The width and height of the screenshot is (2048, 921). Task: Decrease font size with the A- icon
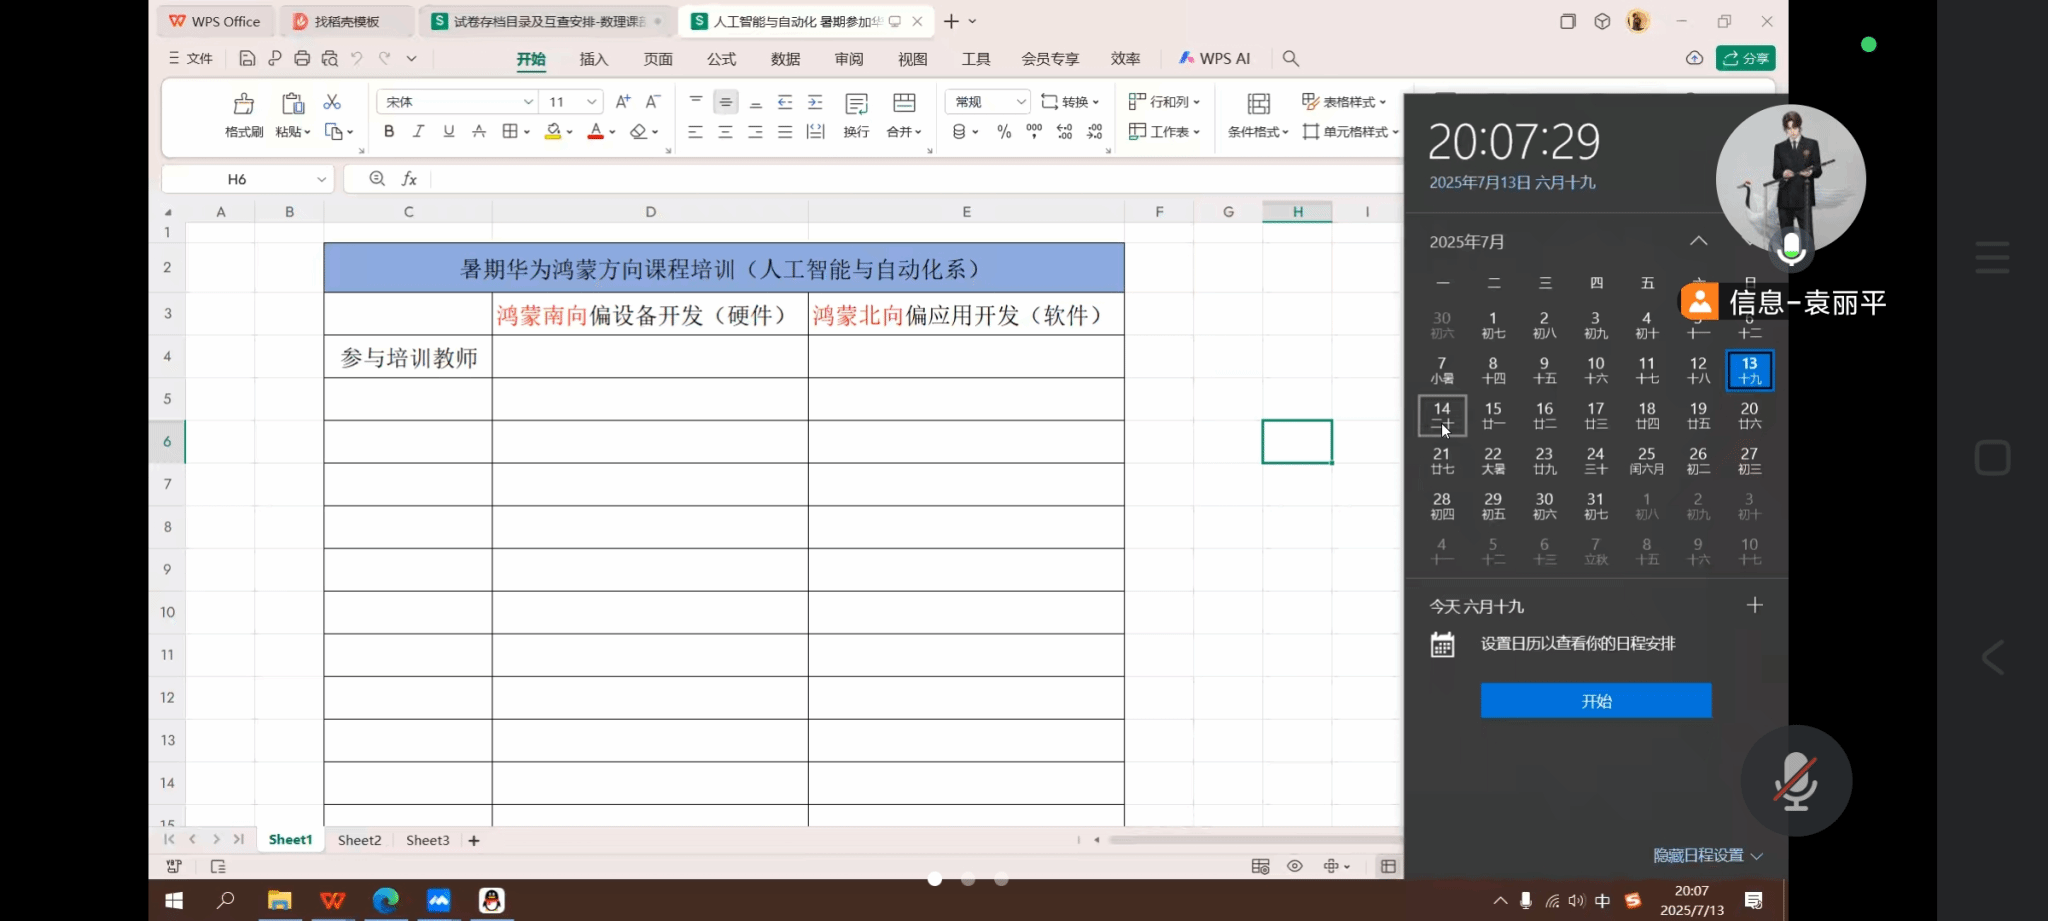coord(653,102)
